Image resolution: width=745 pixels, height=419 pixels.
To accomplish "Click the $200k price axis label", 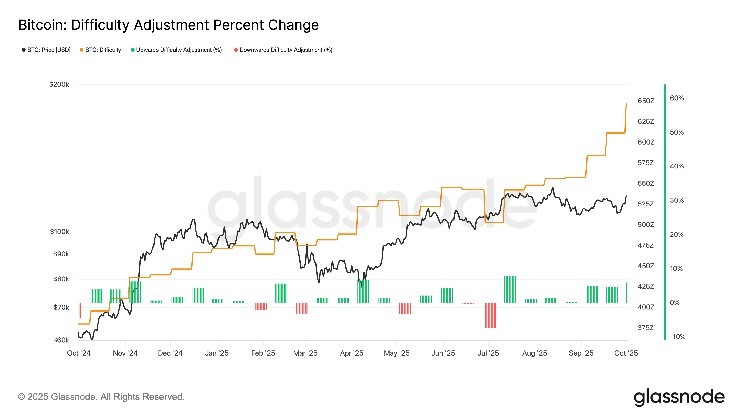I will (x=58, y=86).
